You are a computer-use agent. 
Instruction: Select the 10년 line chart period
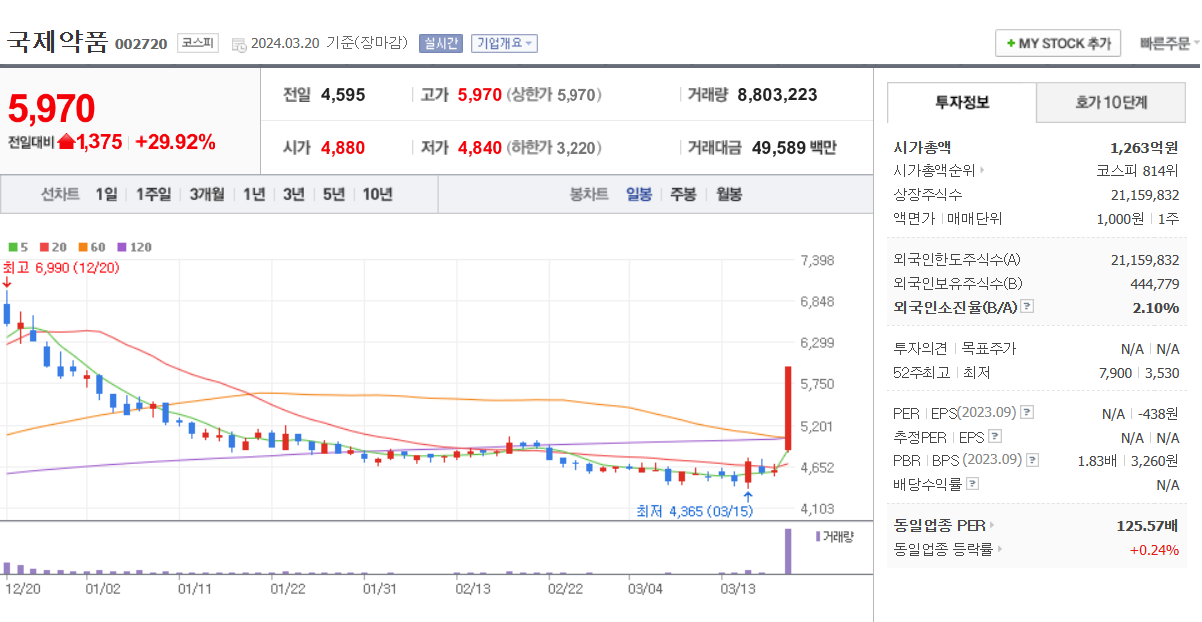click(377, 194)
